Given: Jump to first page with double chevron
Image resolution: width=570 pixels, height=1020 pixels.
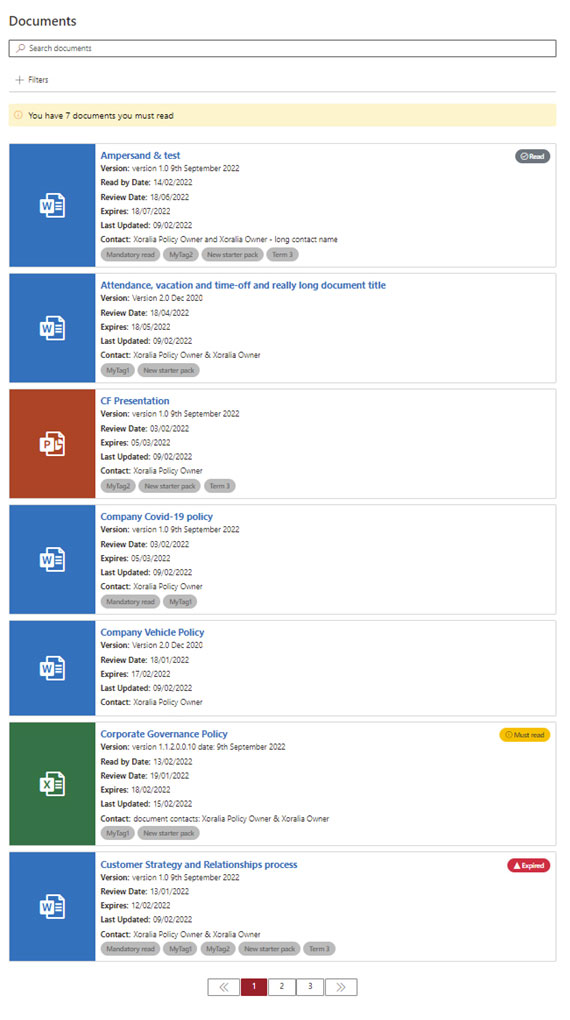Looking at the screenshot, I should [224, 986].
